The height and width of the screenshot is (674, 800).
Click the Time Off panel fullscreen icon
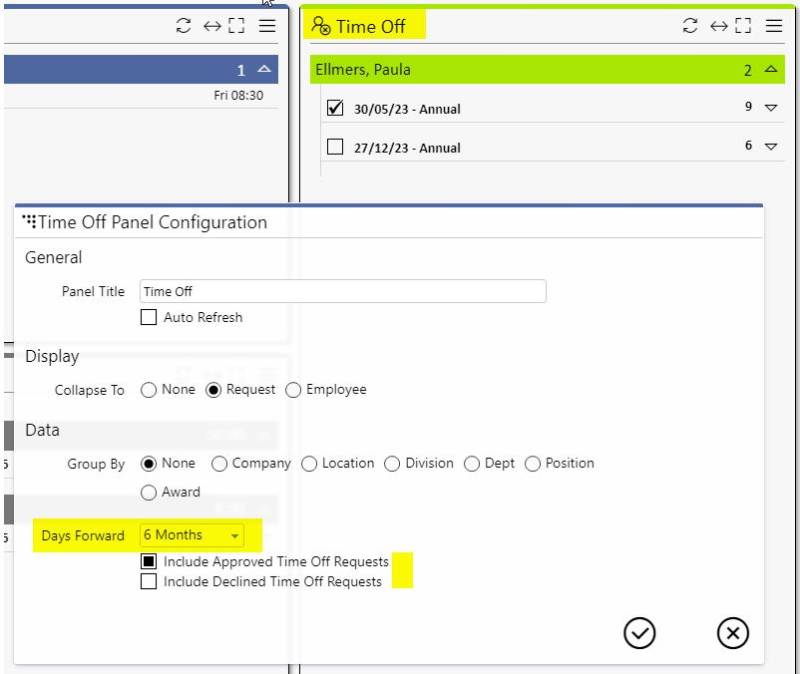pyautogui.click(x=742, y=26)
